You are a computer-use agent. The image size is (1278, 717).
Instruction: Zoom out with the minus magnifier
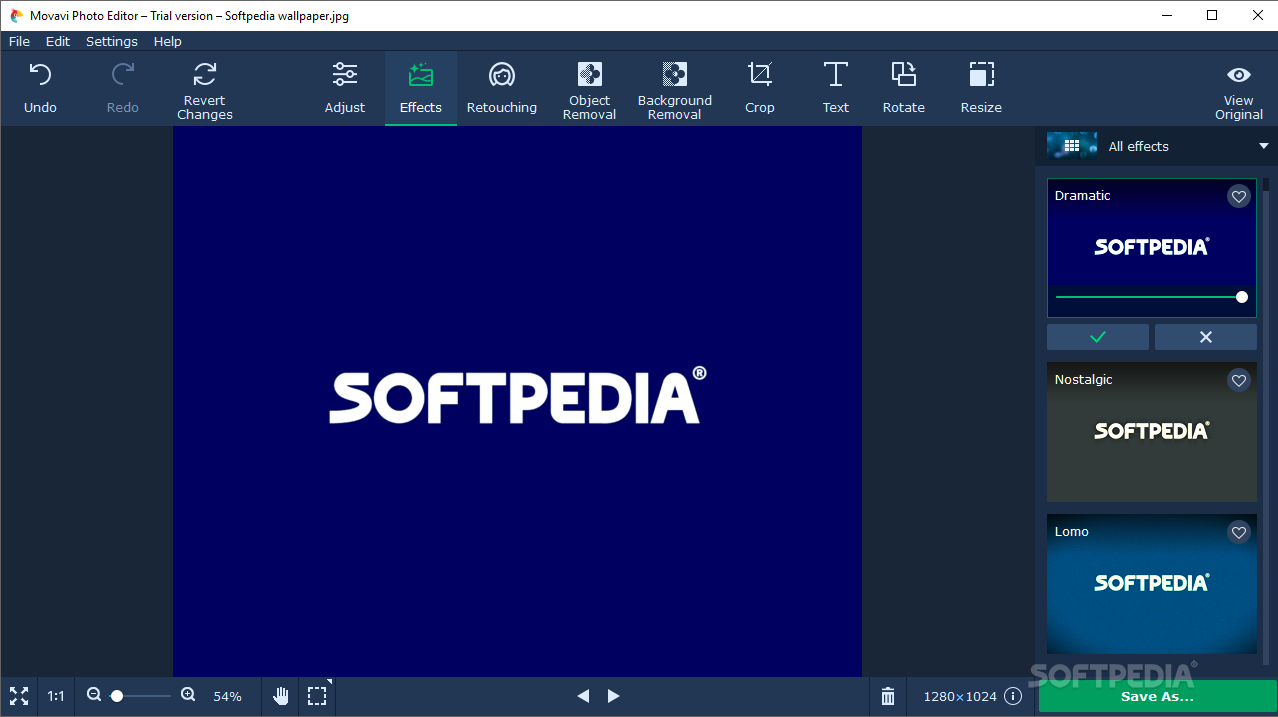pyautogui.click(x=94, y=695)
